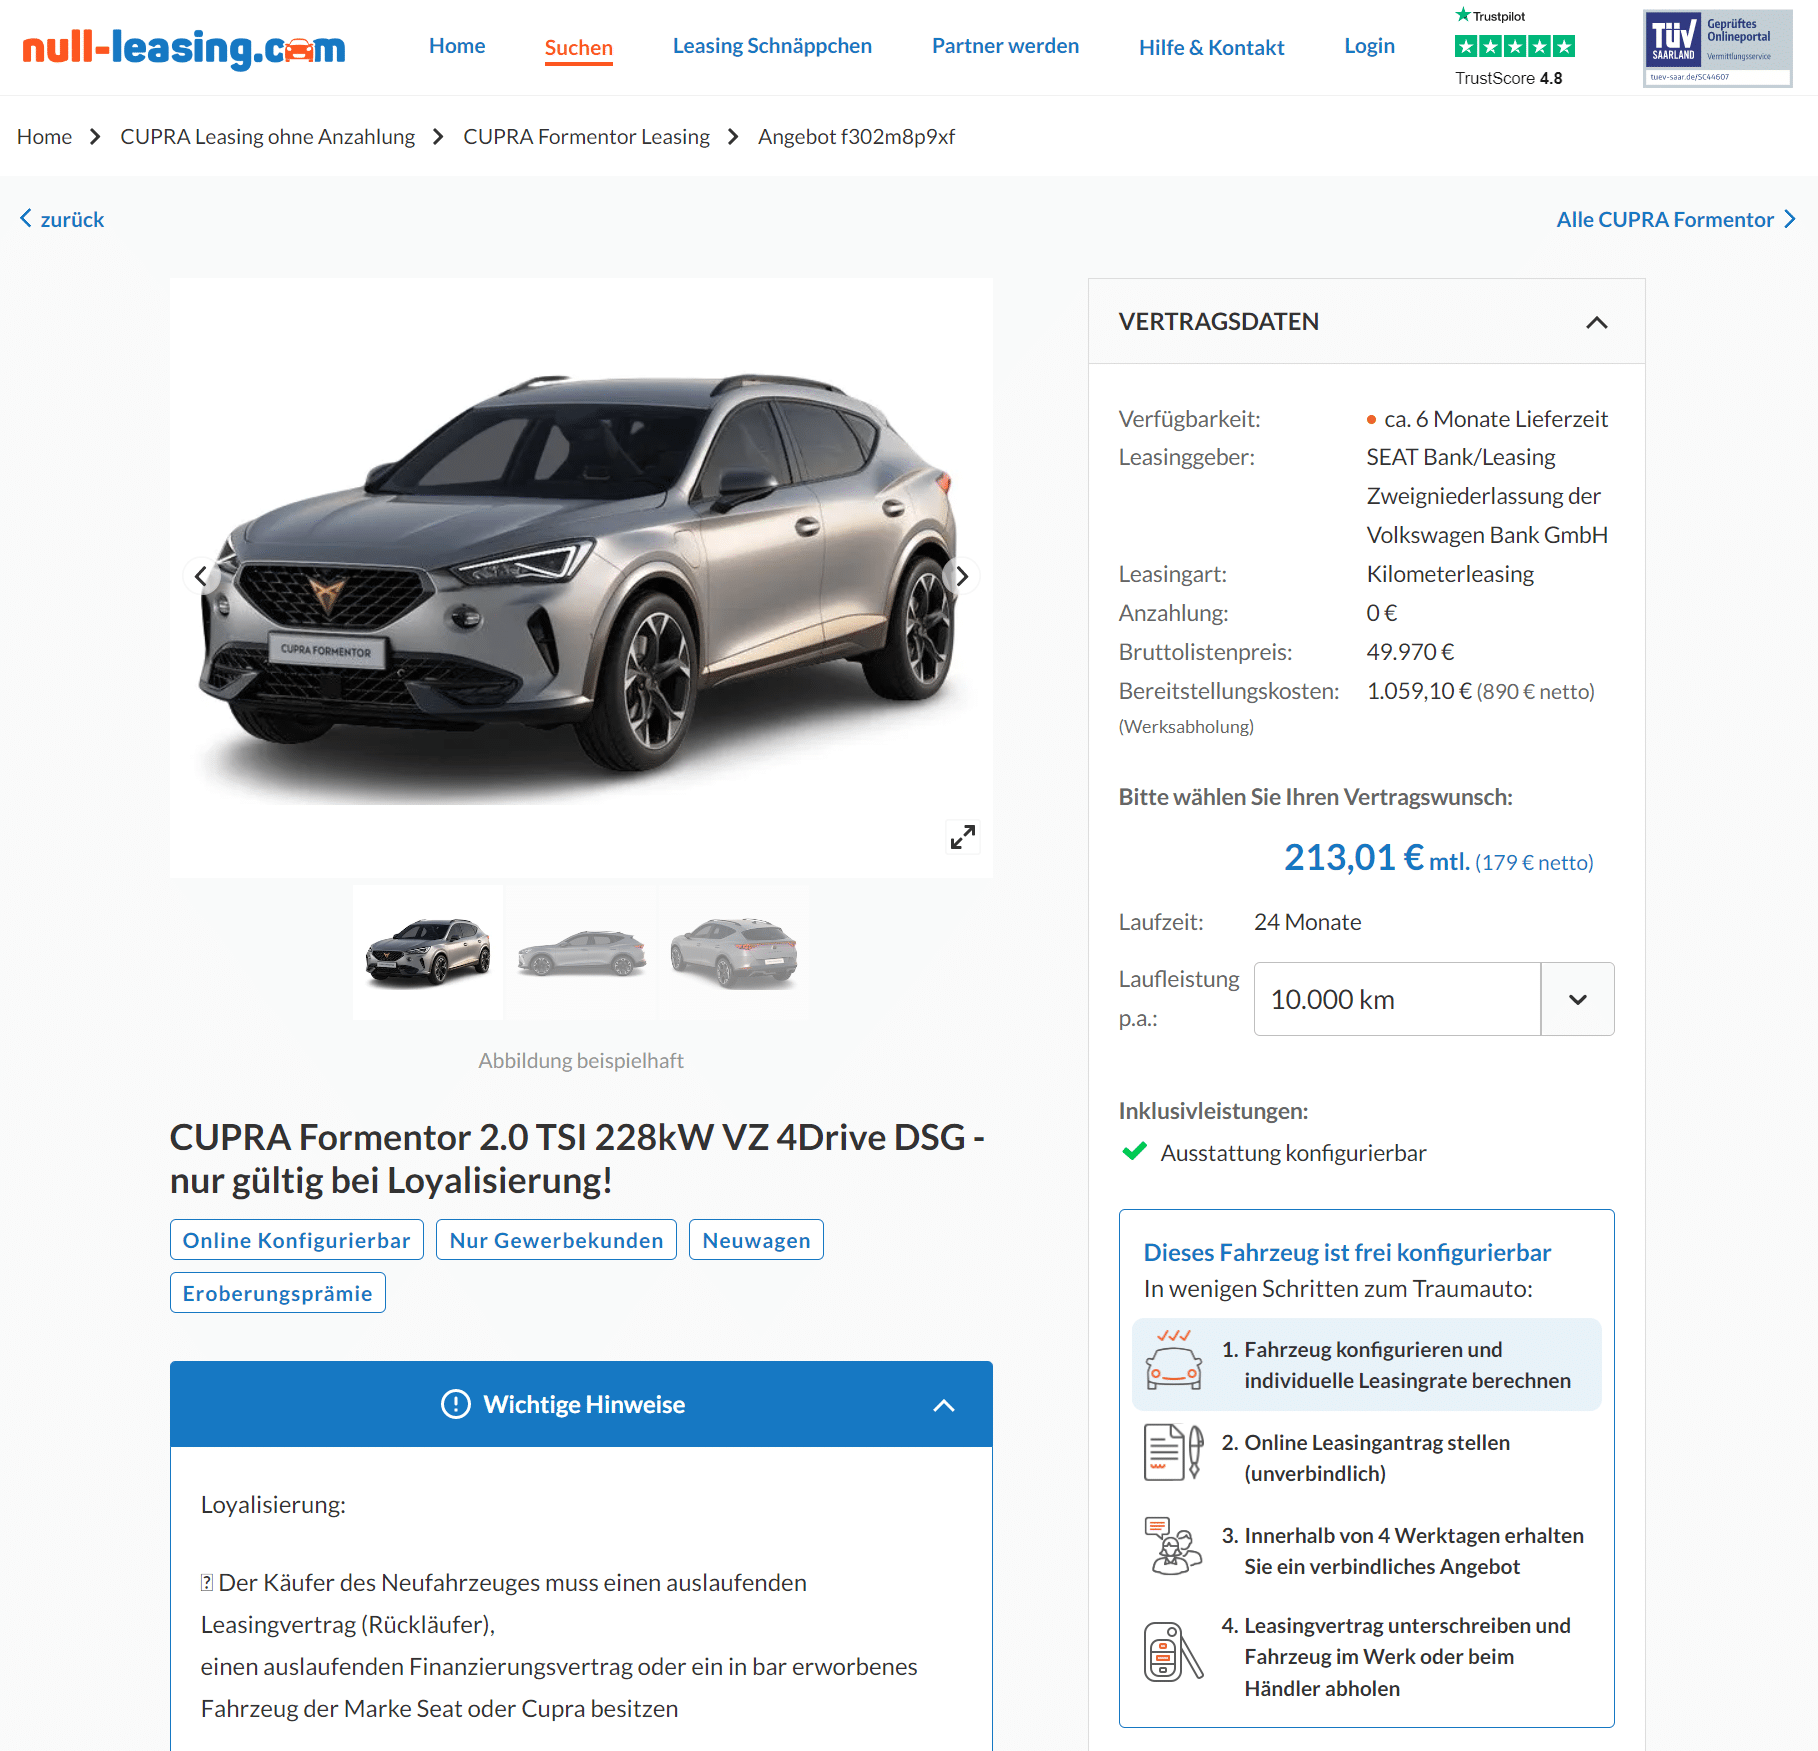Click step 2 Online Leasingantrag stellen
The image size is (1818, 1751).
[1366, 1457]
